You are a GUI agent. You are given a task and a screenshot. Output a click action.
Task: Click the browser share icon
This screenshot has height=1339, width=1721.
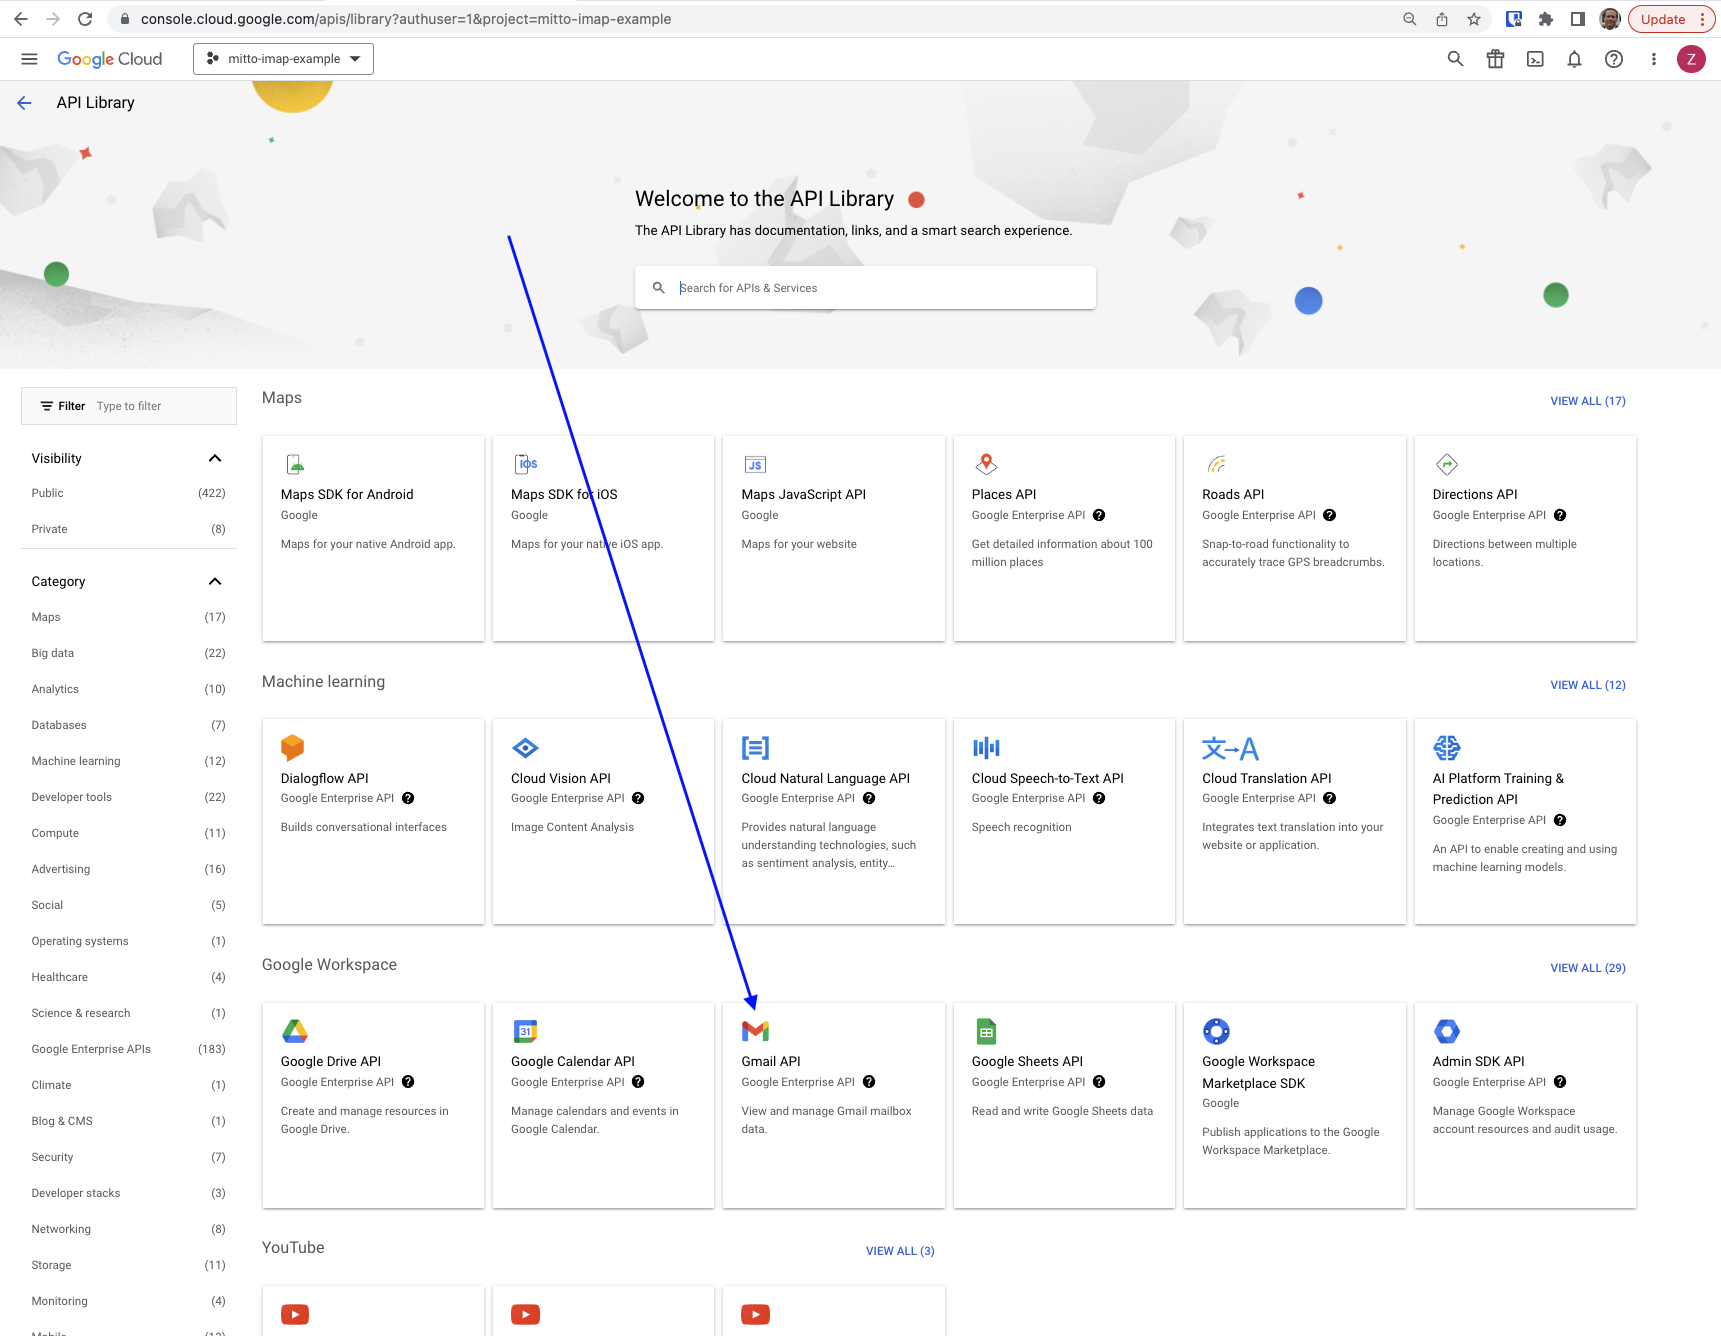point(1442,19)
